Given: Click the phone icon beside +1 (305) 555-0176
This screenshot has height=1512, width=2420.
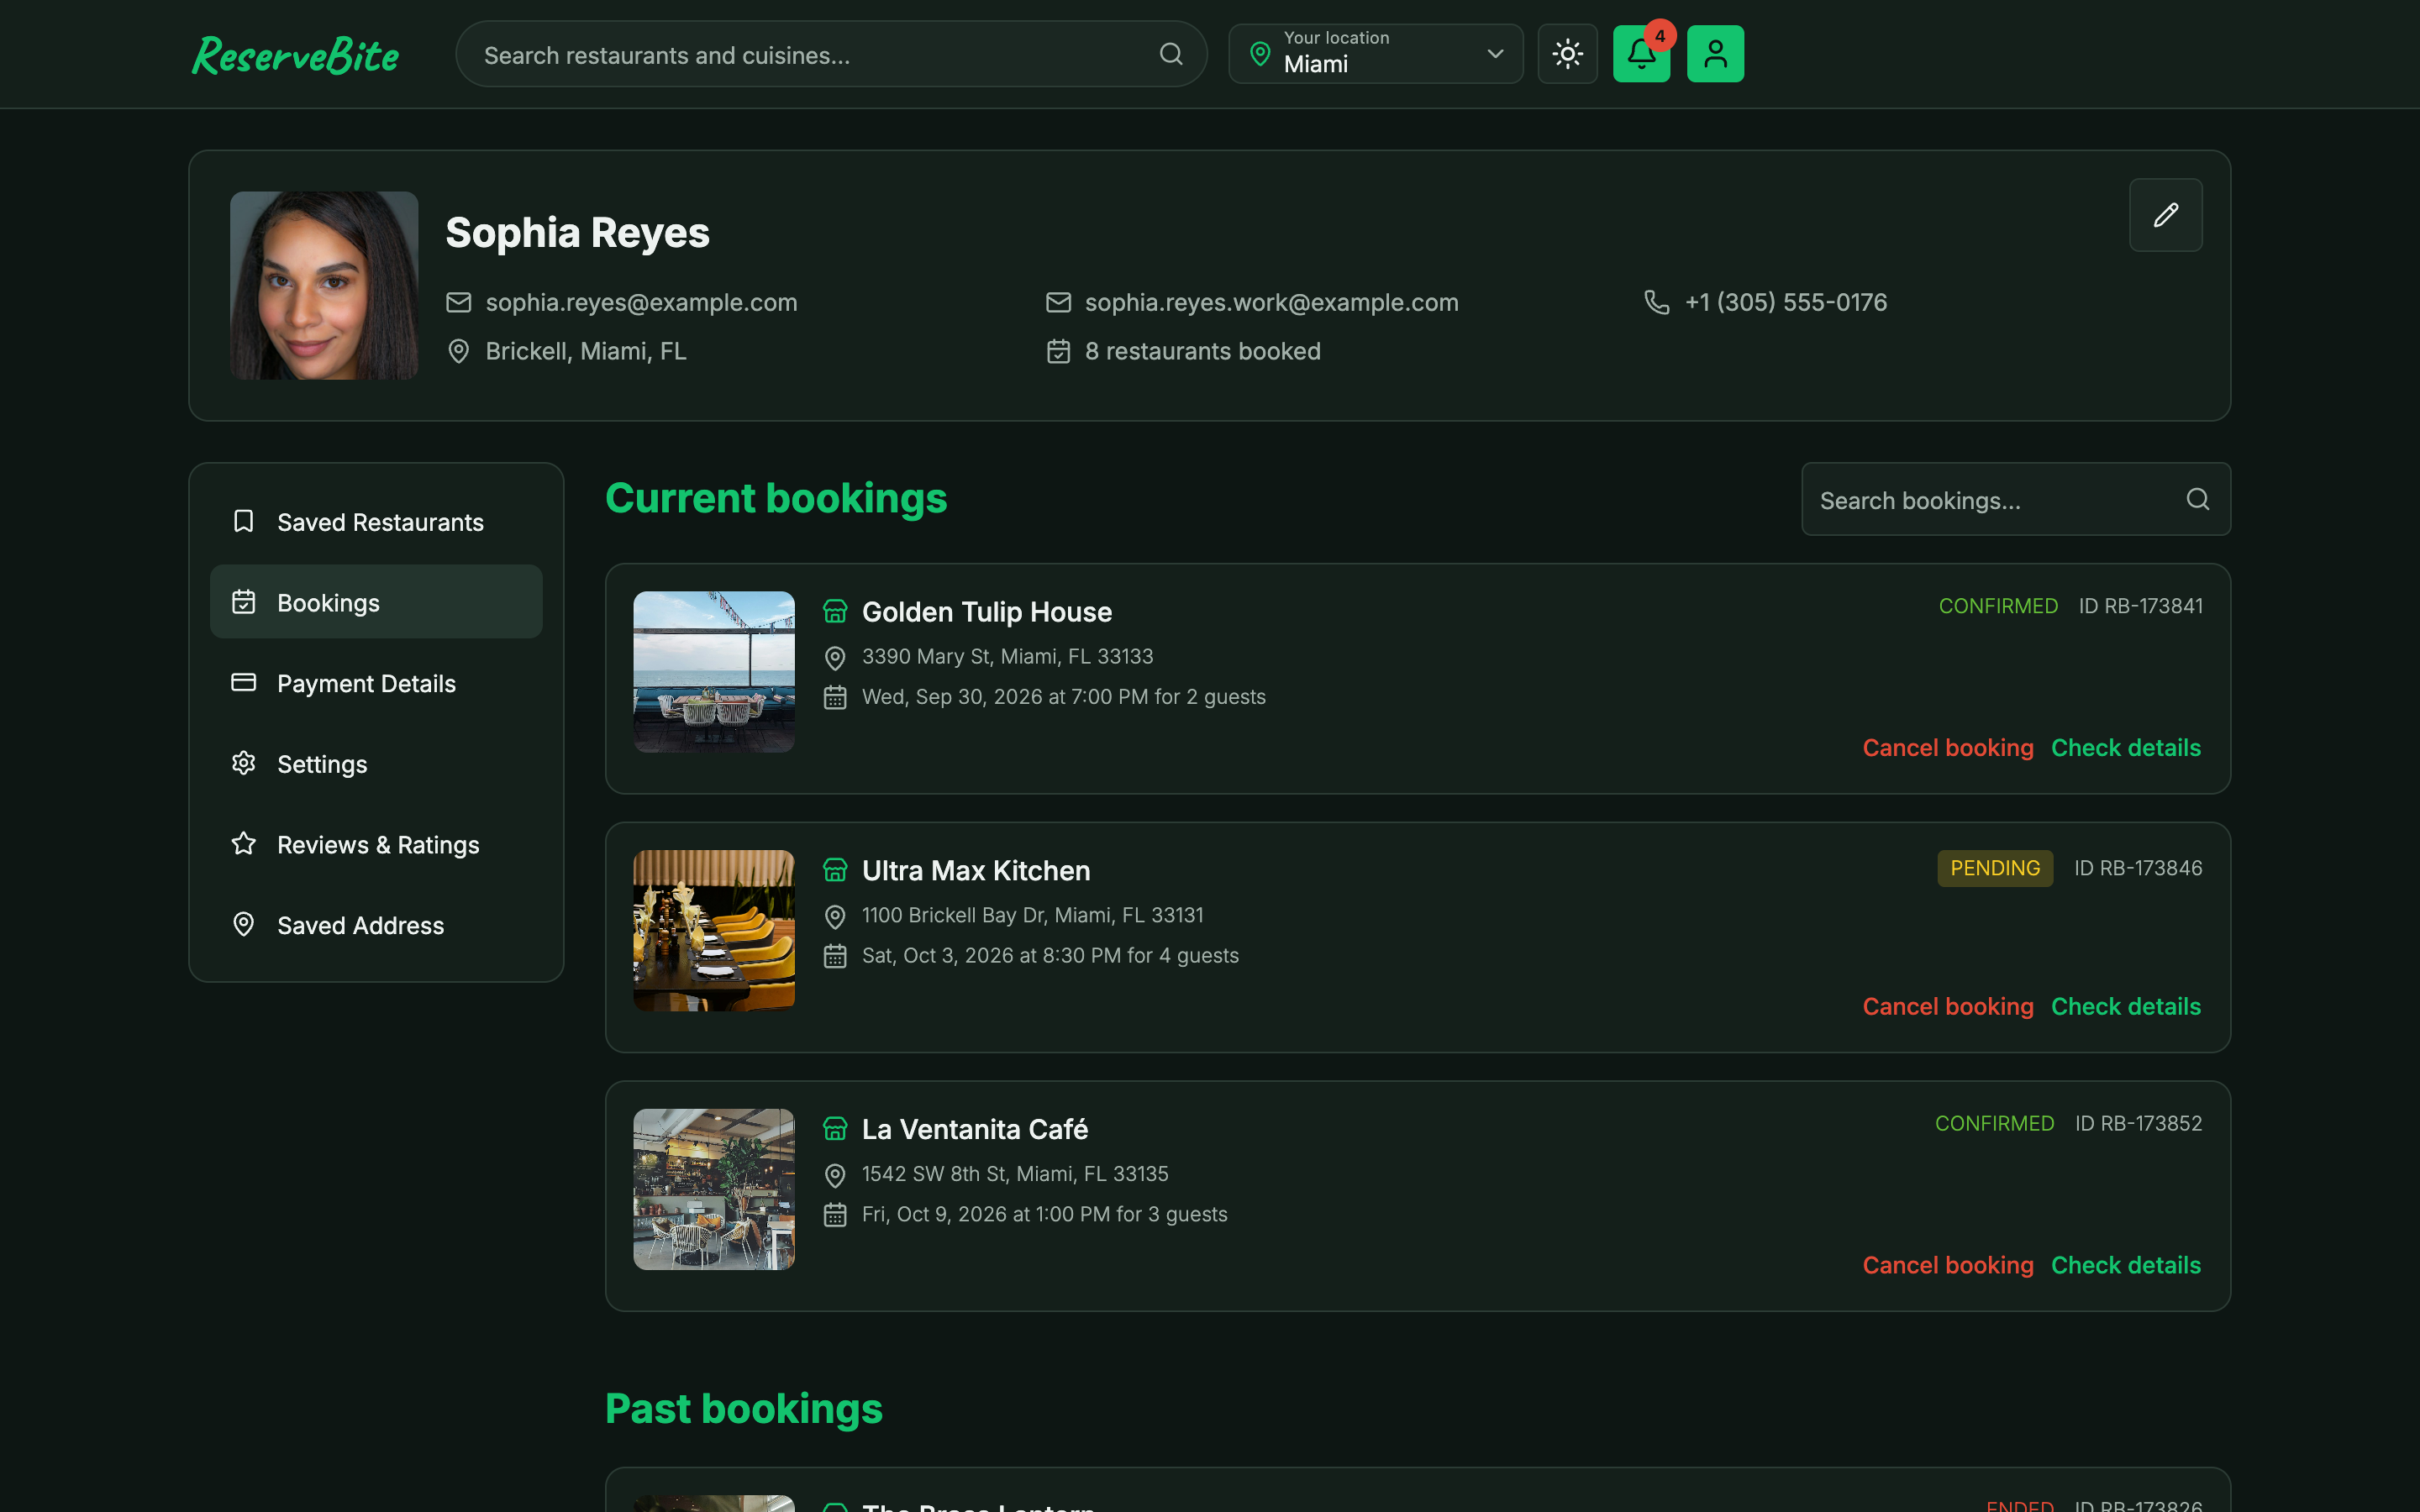Looking at the screenshot, I should point(1656,302).
